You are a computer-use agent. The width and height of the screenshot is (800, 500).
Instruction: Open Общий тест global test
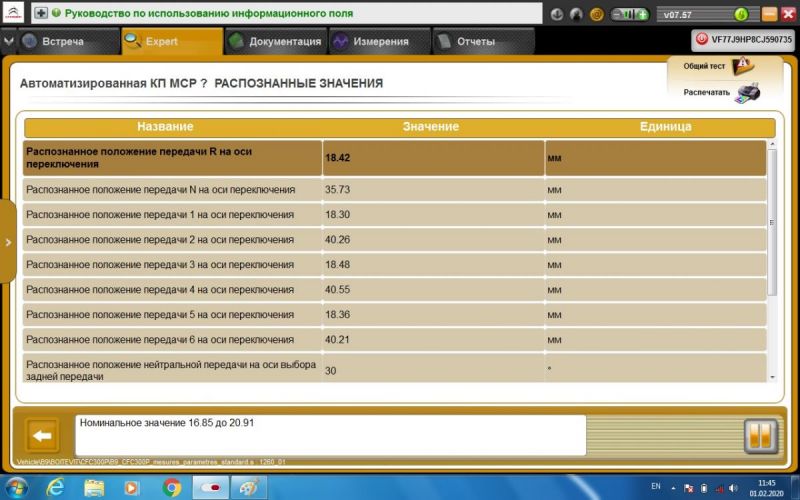pos(742,66)
